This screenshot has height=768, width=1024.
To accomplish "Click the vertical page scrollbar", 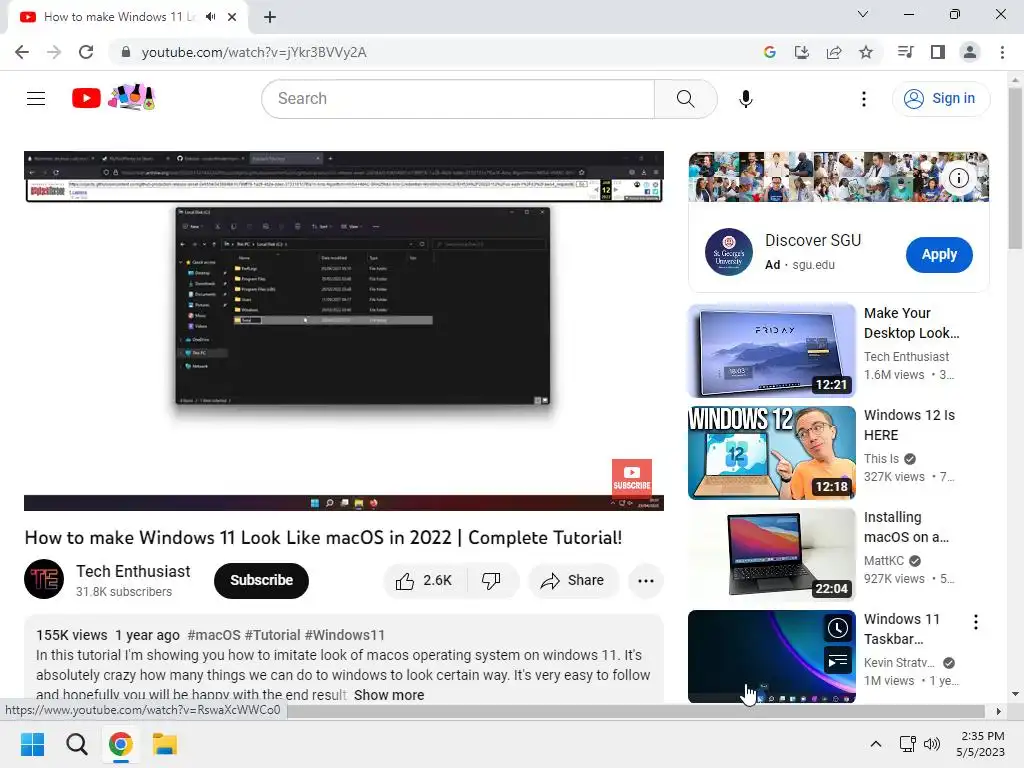I will pos(1015,170).
